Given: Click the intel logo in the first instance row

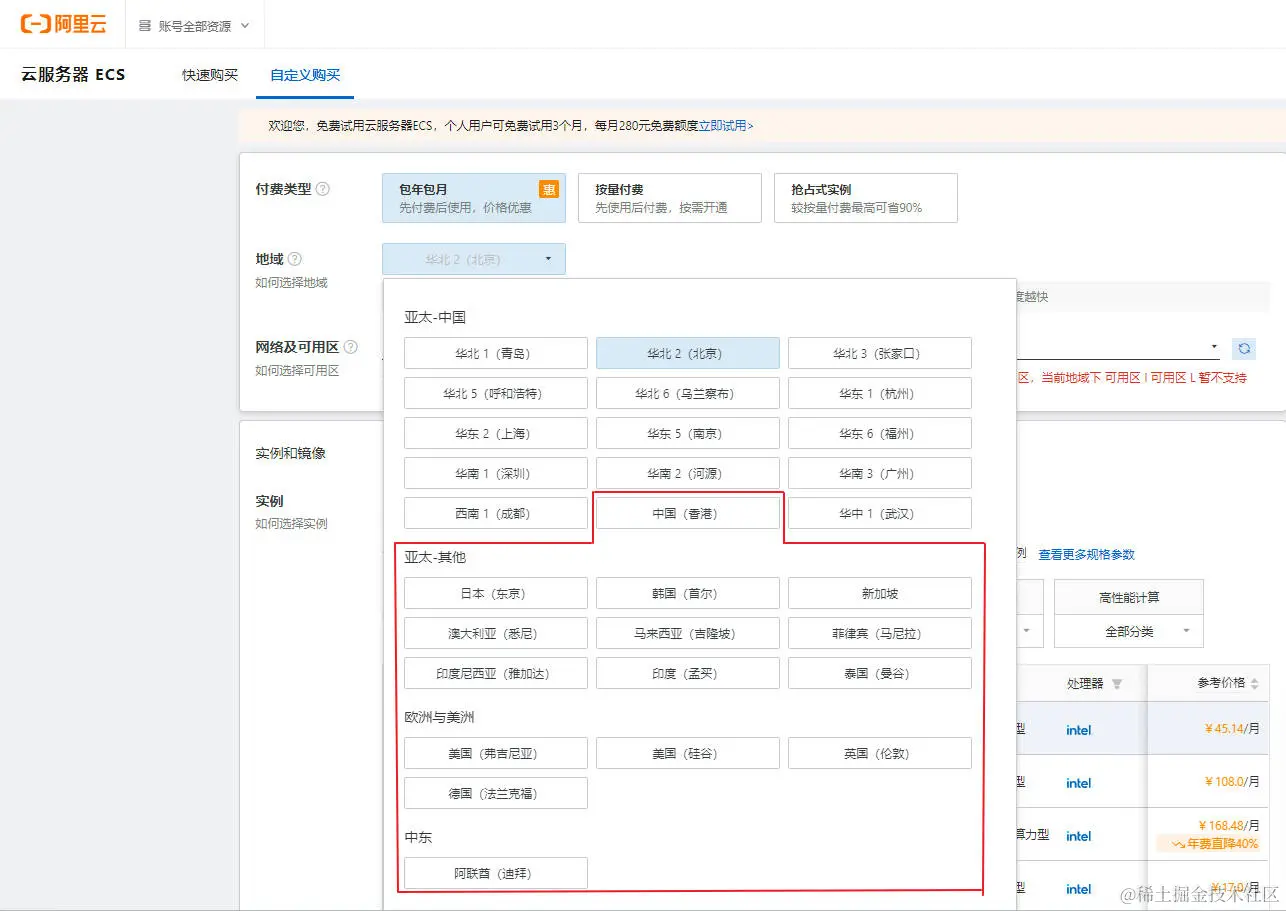Looking at the screenshot, I should 1078,730.
